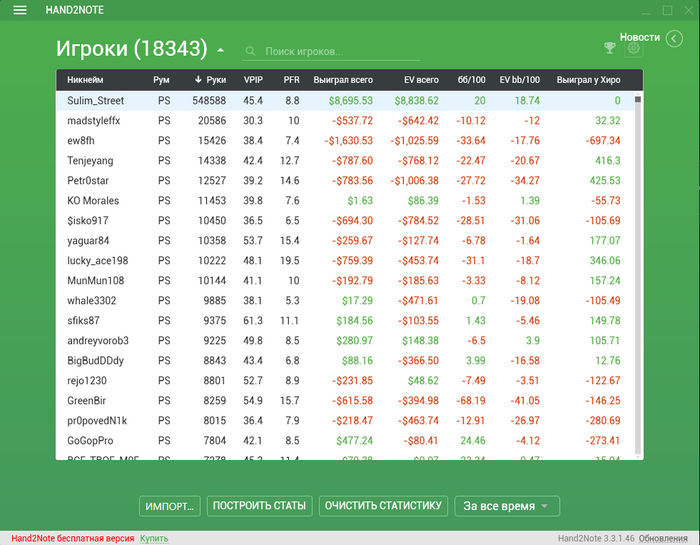
Task: Select player Sulim_Street row
Action: [x=345, y=100]
